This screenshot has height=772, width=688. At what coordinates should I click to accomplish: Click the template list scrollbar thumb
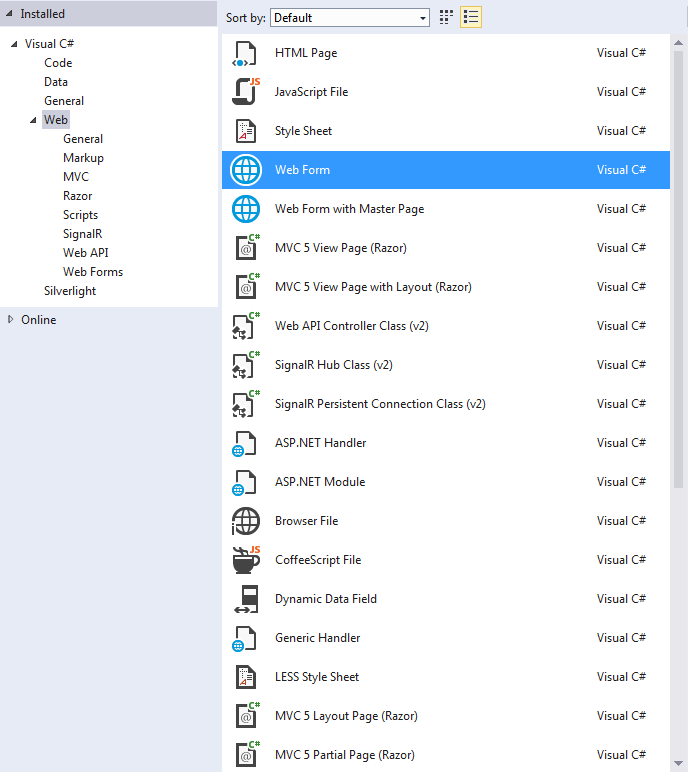pos(678,268)
